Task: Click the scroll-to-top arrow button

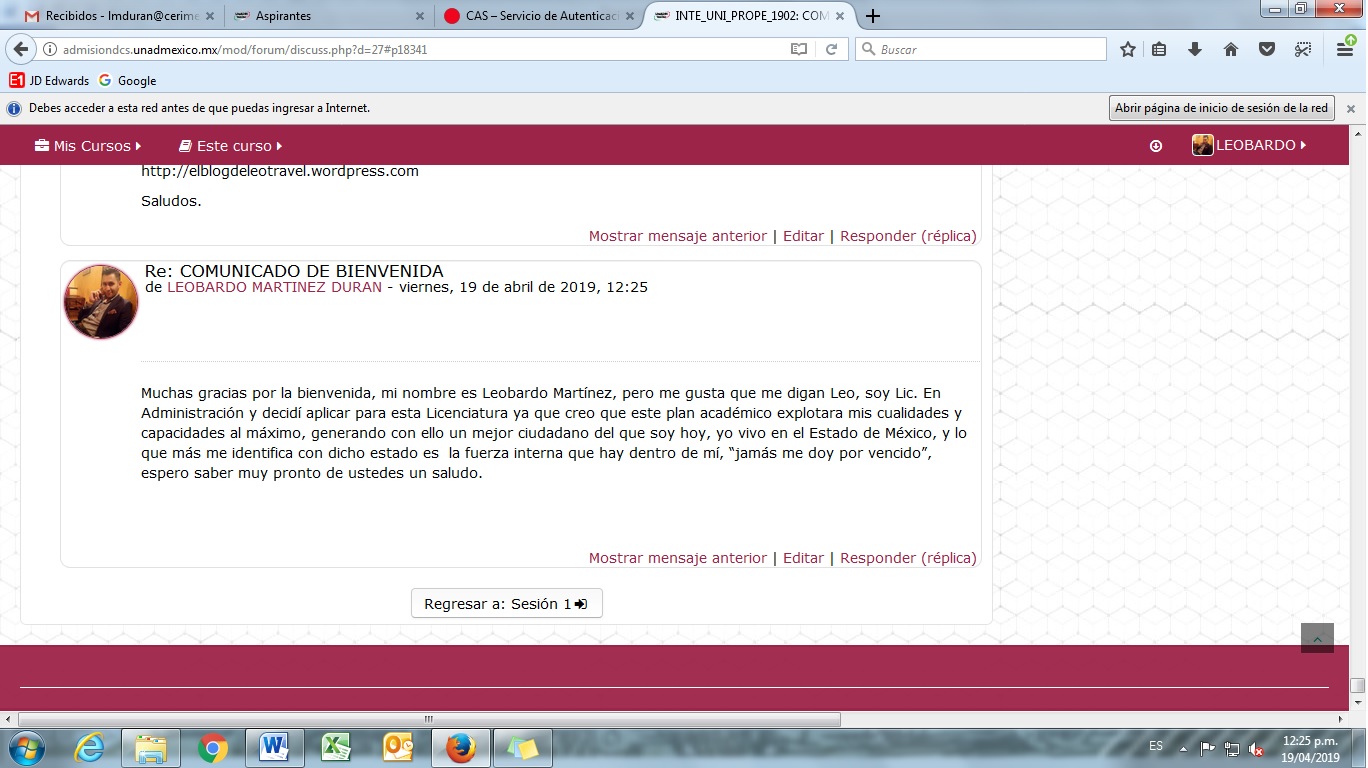Action: (1317, 638)
